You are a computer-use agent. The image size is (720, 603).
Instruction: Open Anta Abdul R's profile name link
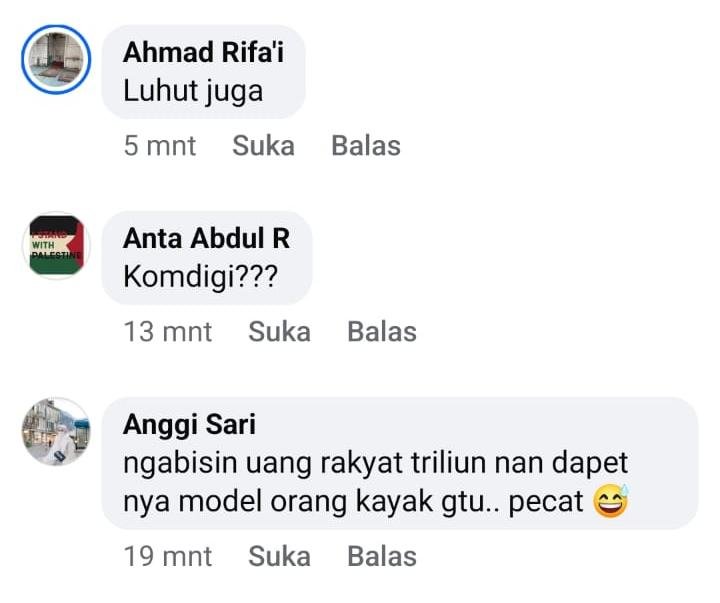pos(206,238)
